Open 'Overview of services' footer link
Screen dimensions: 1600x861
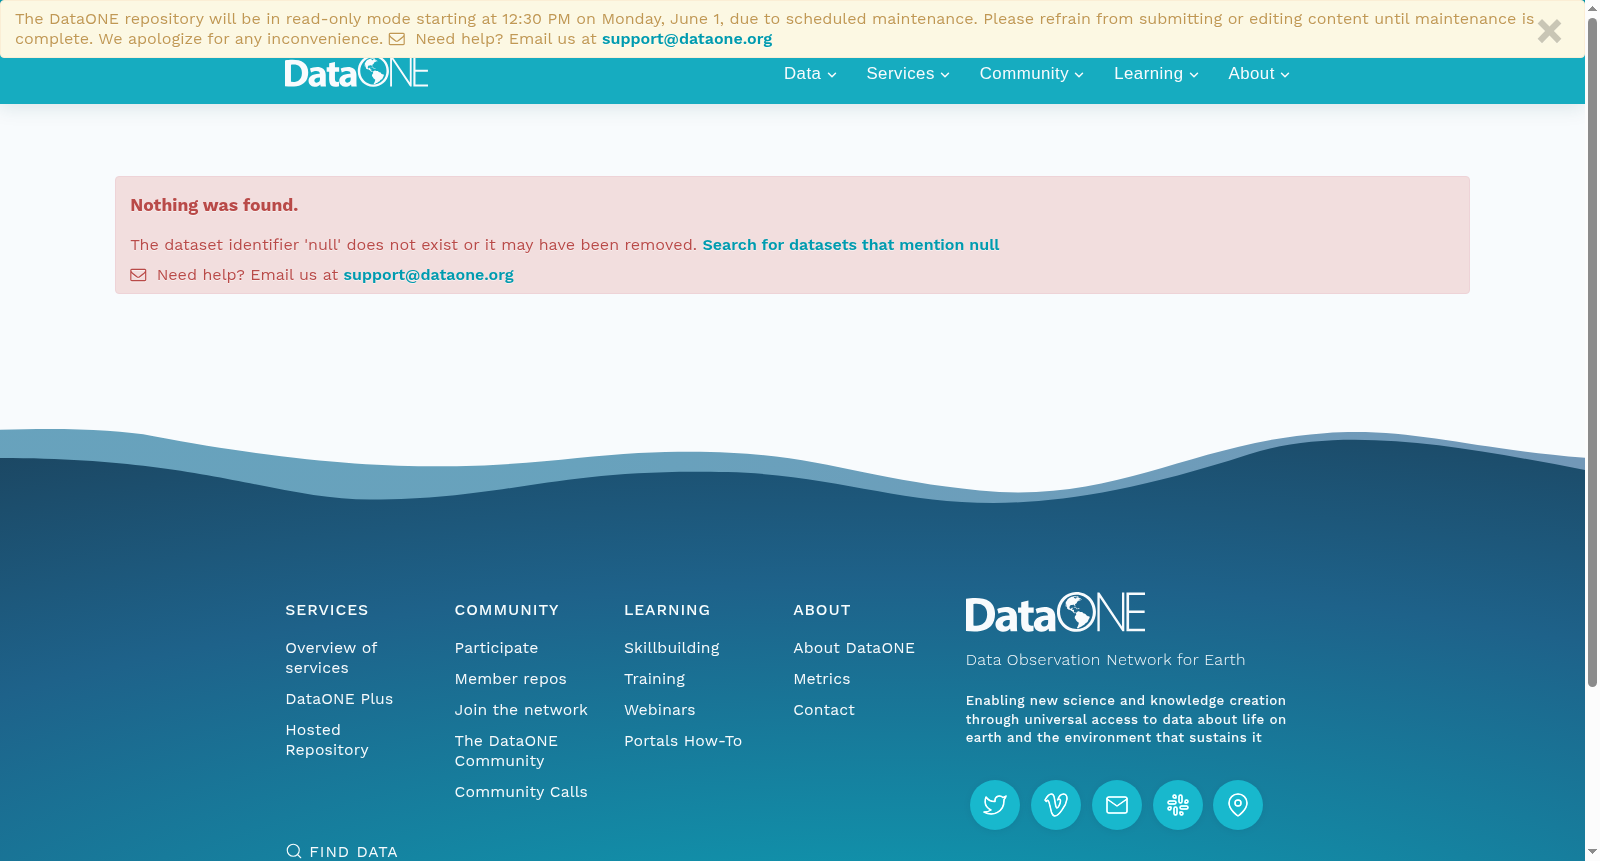331,658
